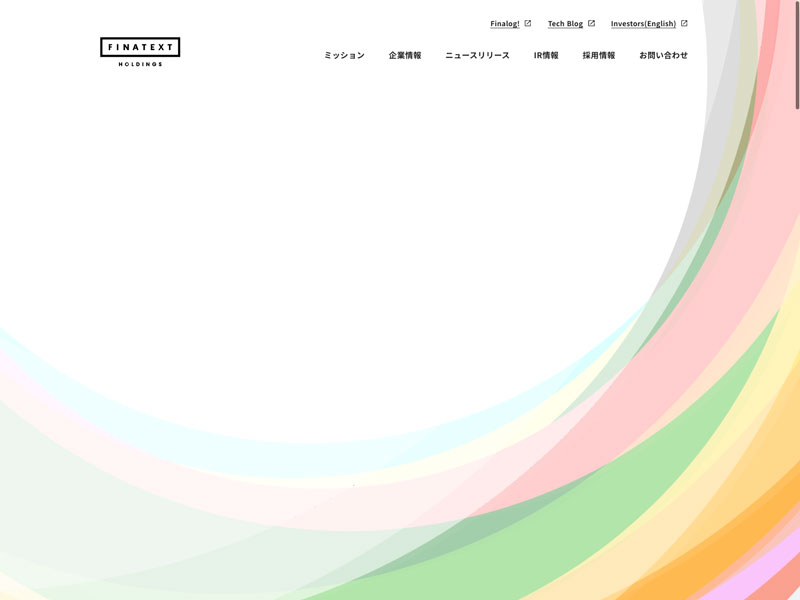Open ニュースリリース from the nav bar

477,55
